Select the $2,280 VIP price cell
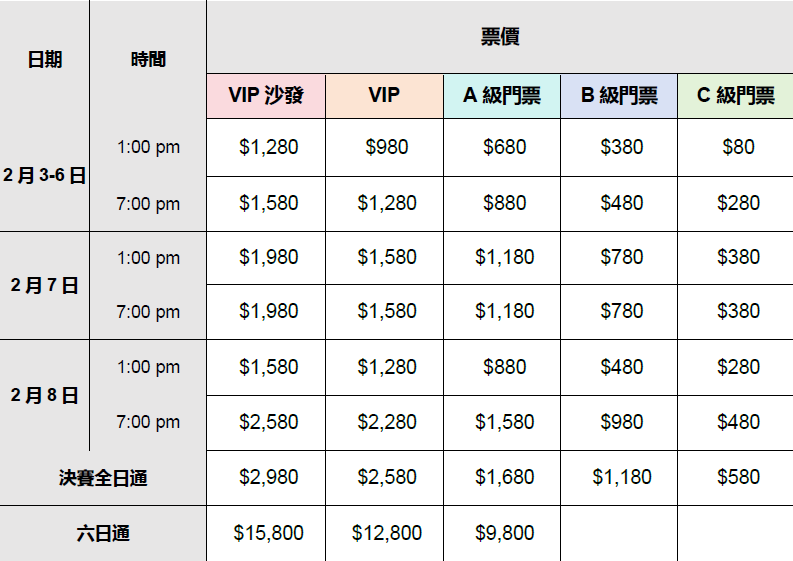793x561 pixels. (x=386, y=422)
